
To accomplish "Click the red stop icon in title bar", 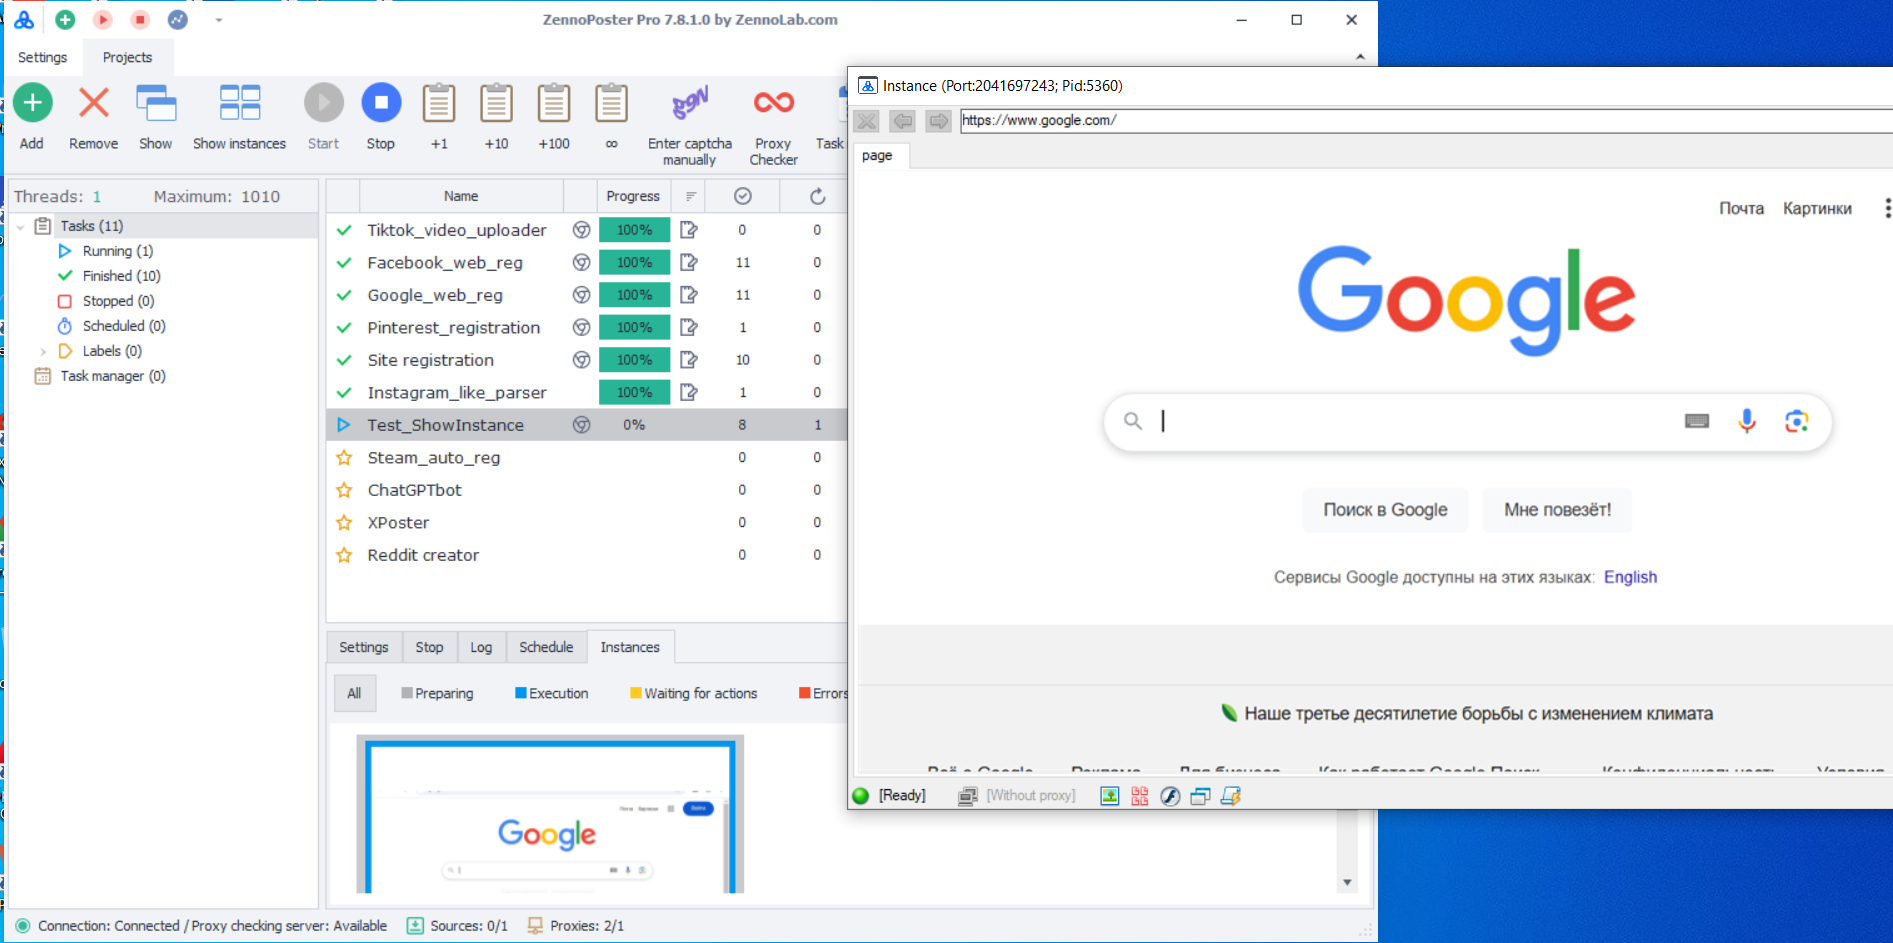I will (x=141, y=19).
